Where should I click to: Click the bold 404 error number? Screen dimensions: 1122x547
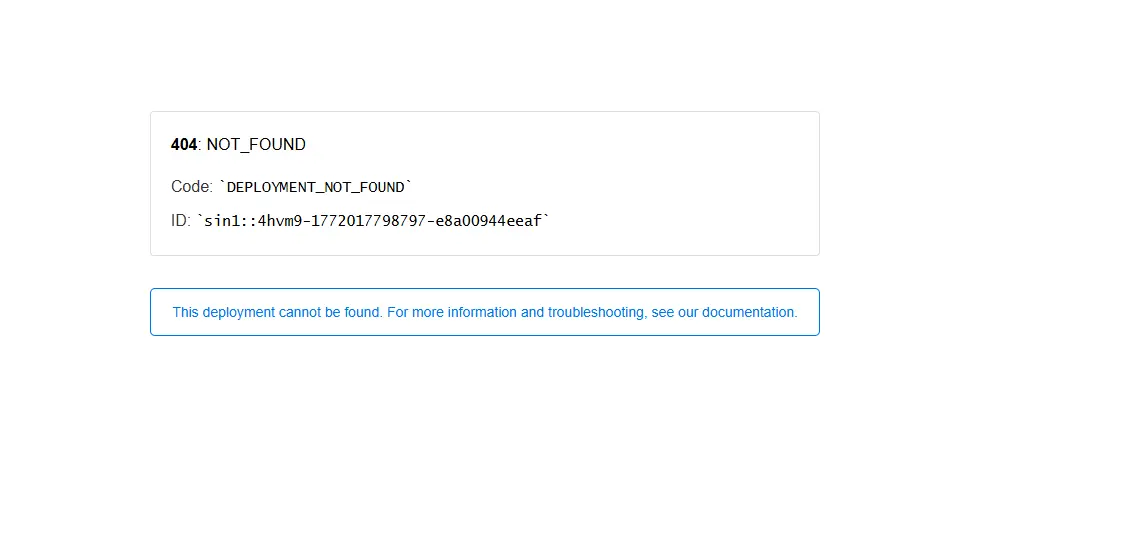pos(183,145)
